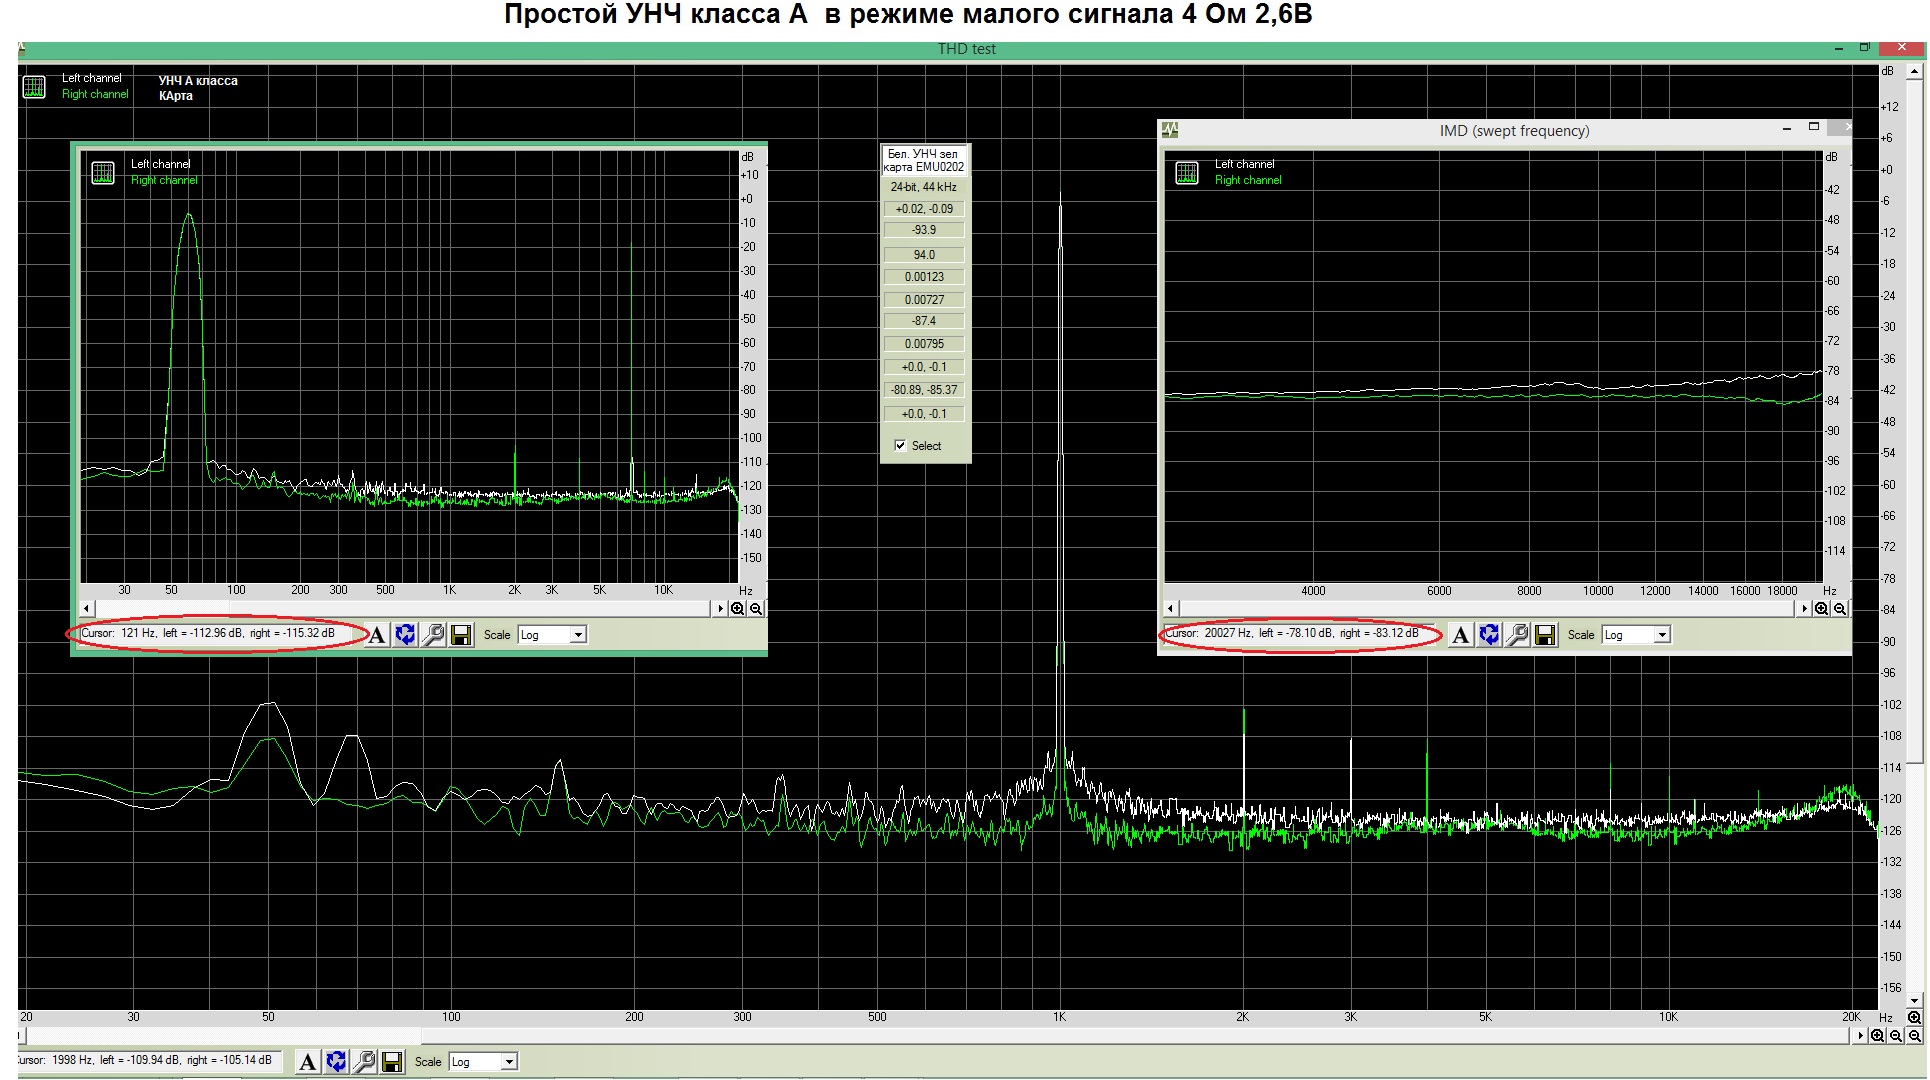
Task: Click text annotation 'A' icon in IMD window
Action: pyautogui.click(x=1460, y=635)
